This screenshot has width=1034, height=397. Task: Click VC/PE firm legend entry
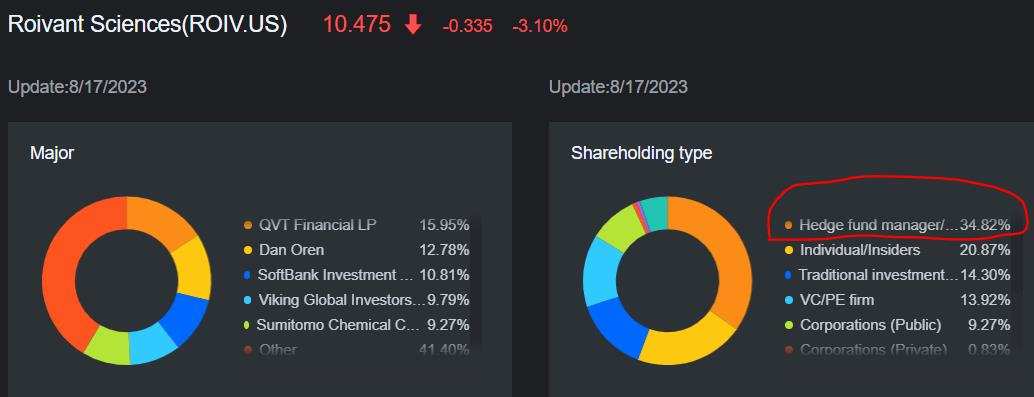[x=897, y=300]
